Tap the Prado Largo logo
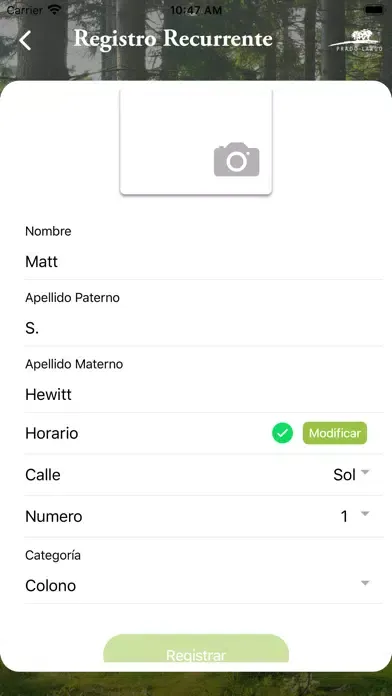Image resolution: width=392 pixels, height=696 pixels. tap(356, 41)
